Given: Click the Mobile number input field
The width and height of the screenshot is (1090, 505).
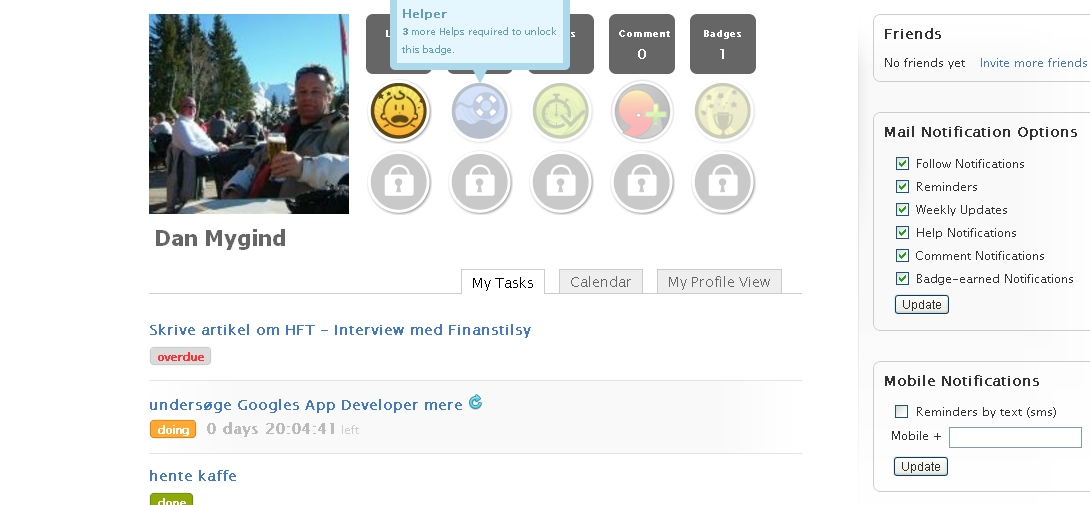Looking at the screenshot, I should 1015,437.
